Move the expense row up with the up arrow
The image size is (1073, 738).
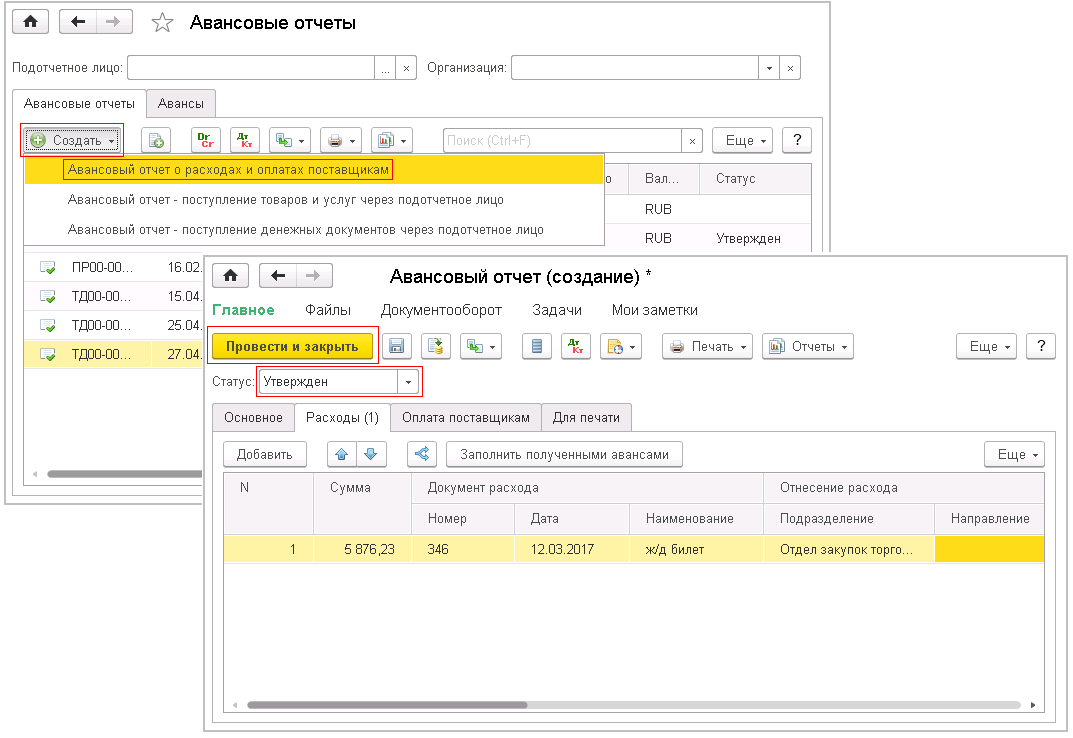coord(341,455)
